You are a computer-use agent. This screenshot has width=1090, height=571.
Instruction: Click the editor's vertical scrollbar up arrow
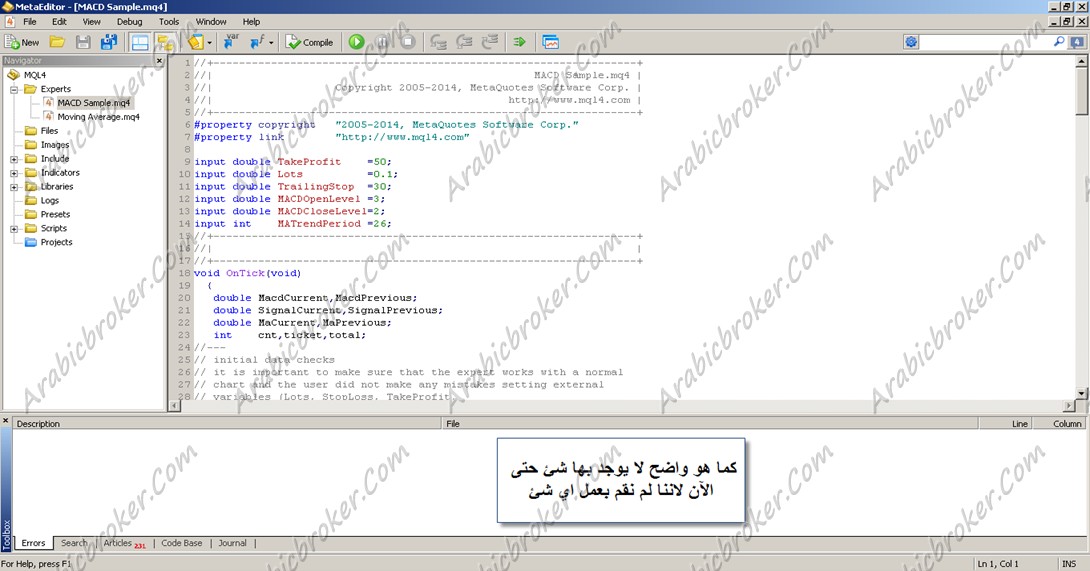(x=1081, y=61)
